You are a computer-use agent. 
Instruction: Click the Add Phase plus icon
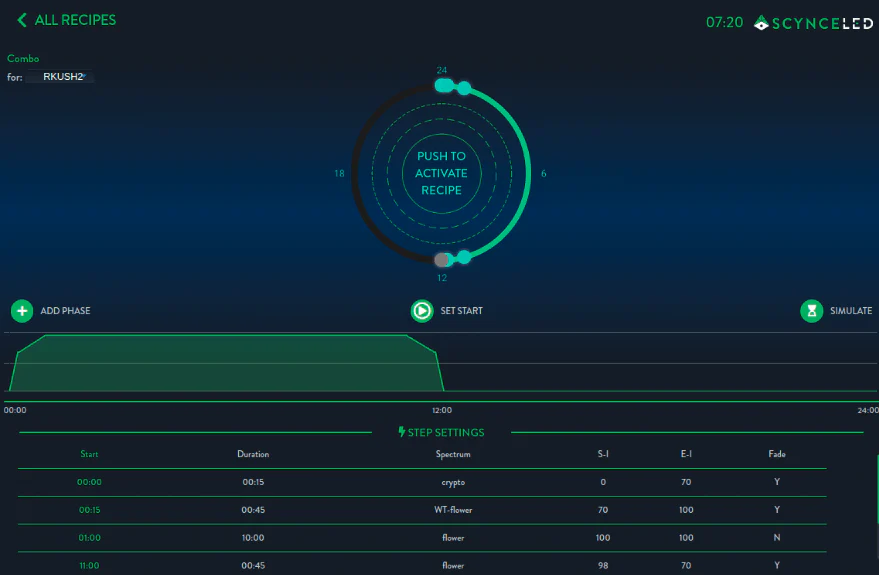[x=22, y=311]
